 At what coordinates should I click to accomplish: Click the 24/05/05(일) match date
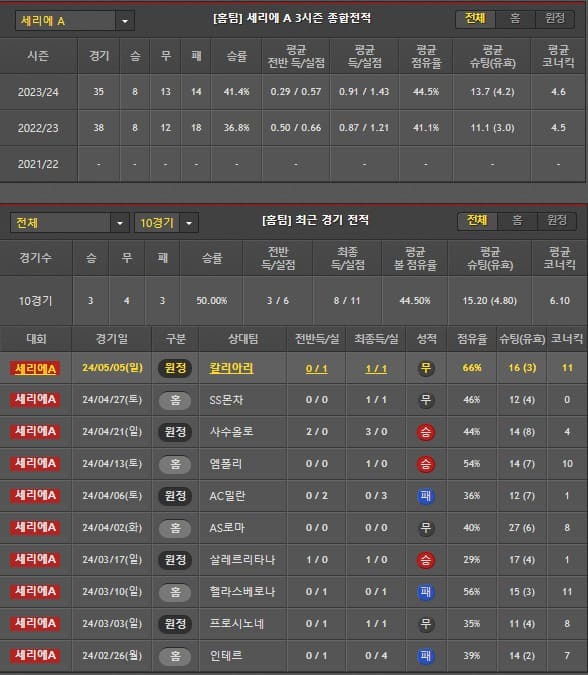point(112,368)
